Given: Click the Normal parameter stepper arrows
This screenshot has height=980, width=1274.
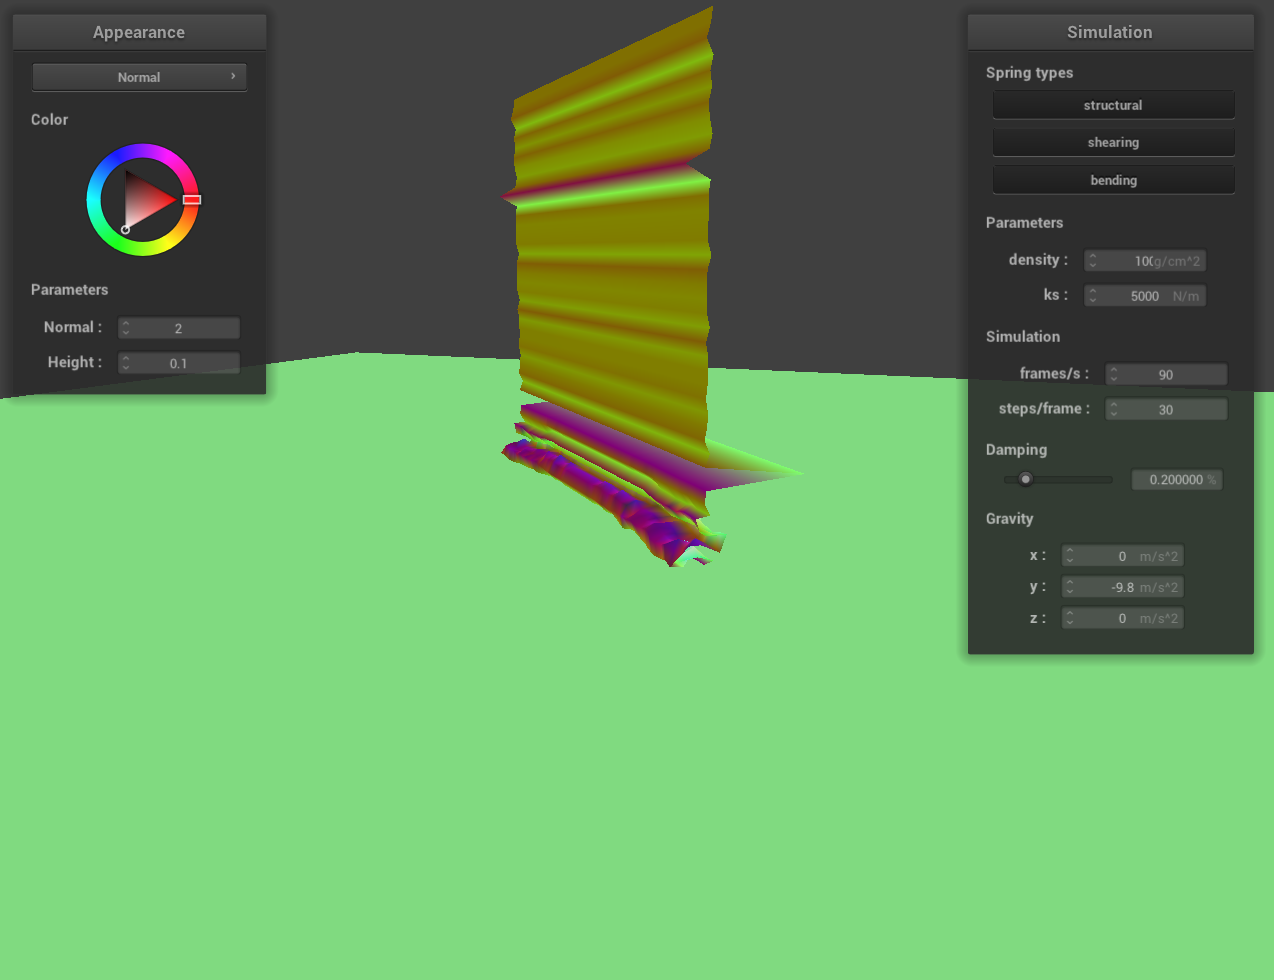Looking at the screenshot, I should pos(126,328).
